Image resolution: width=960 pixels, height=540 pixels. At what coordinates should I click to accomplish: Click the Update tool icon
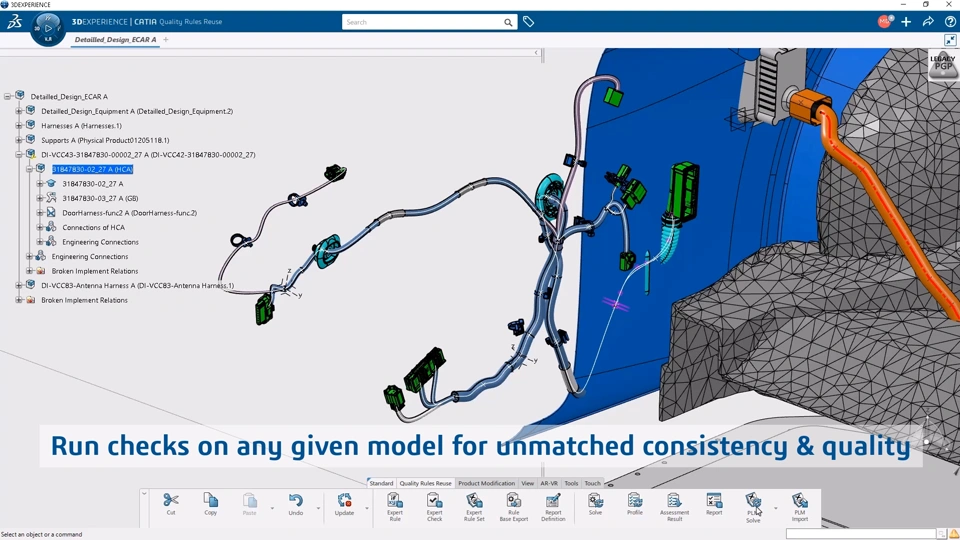(x=344, y=501)
